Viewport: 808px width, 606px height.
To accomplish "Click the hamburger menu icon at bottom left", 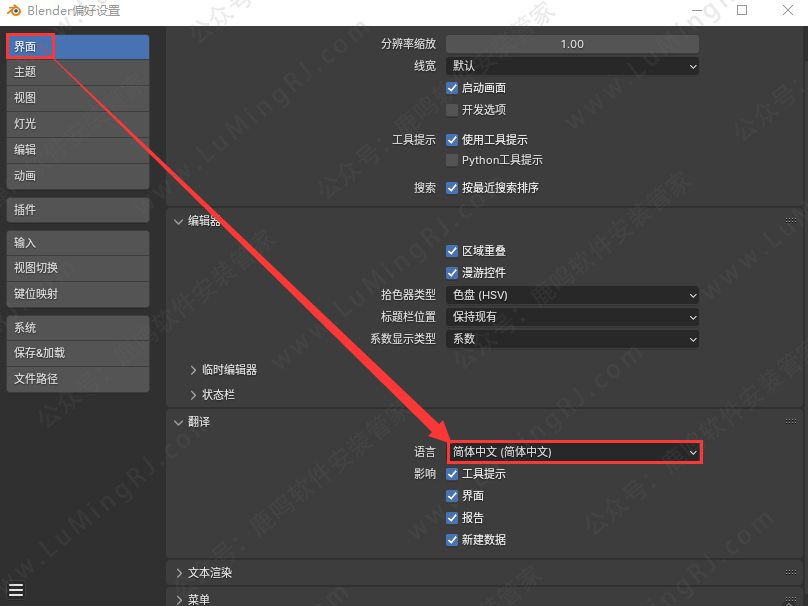I will (16, 589).
